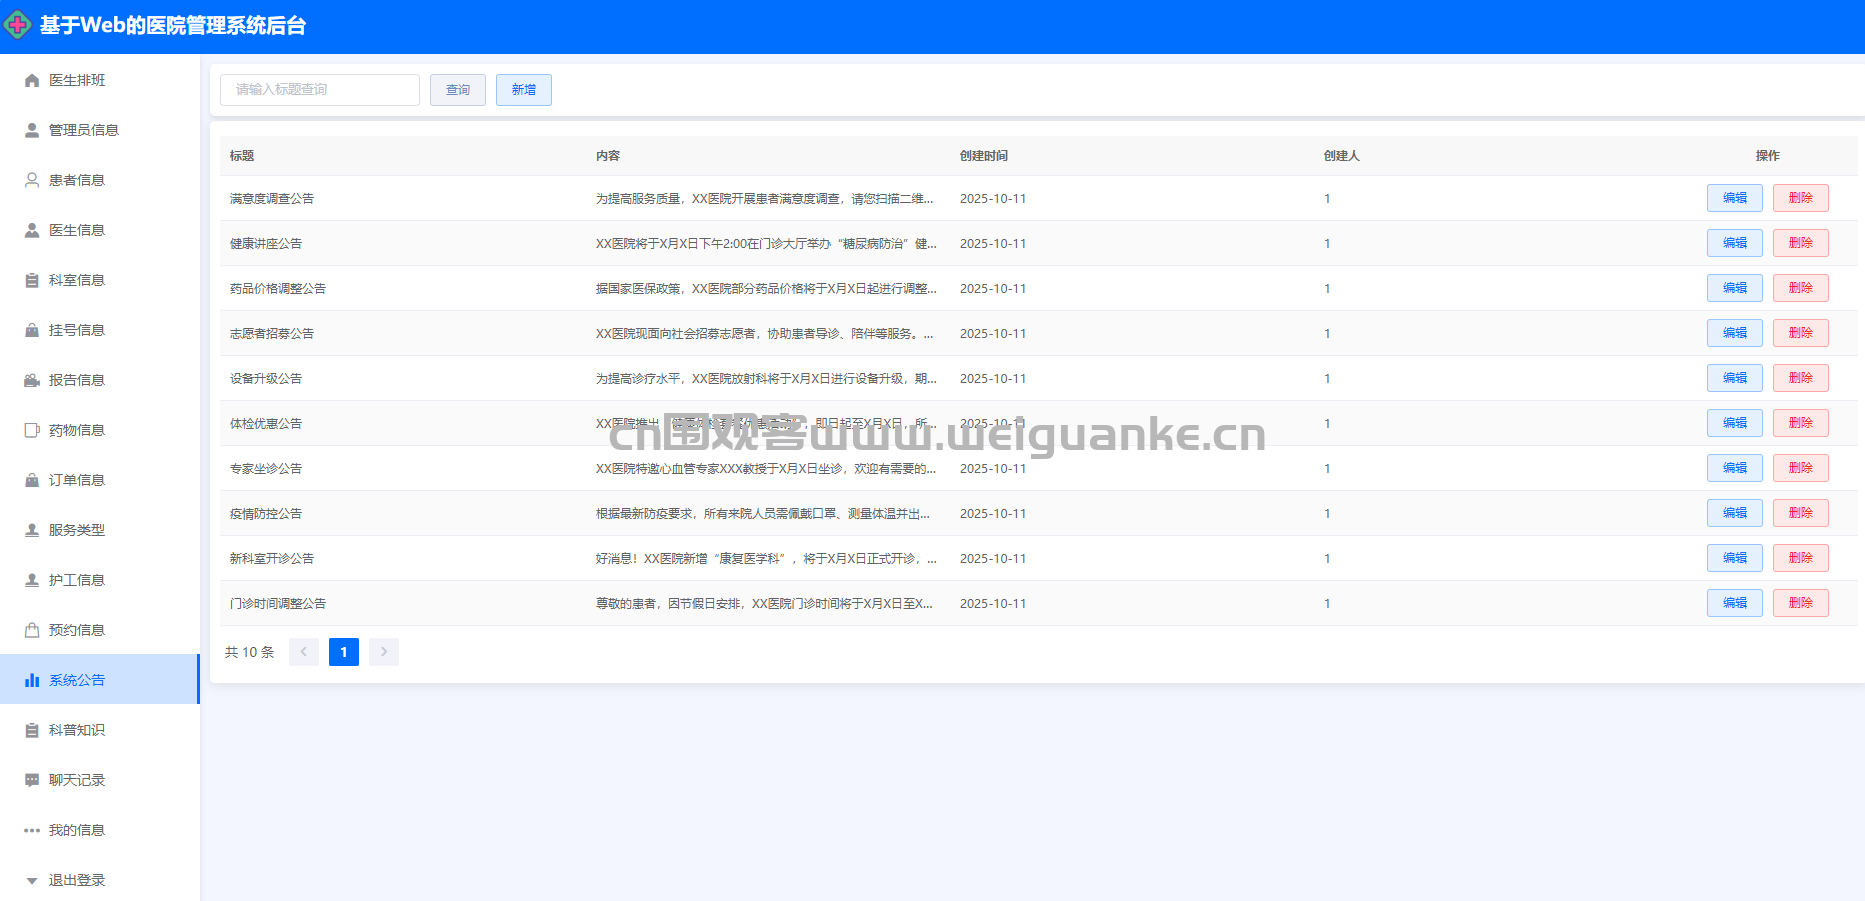Select page 1 in pagination

(344, 652)
